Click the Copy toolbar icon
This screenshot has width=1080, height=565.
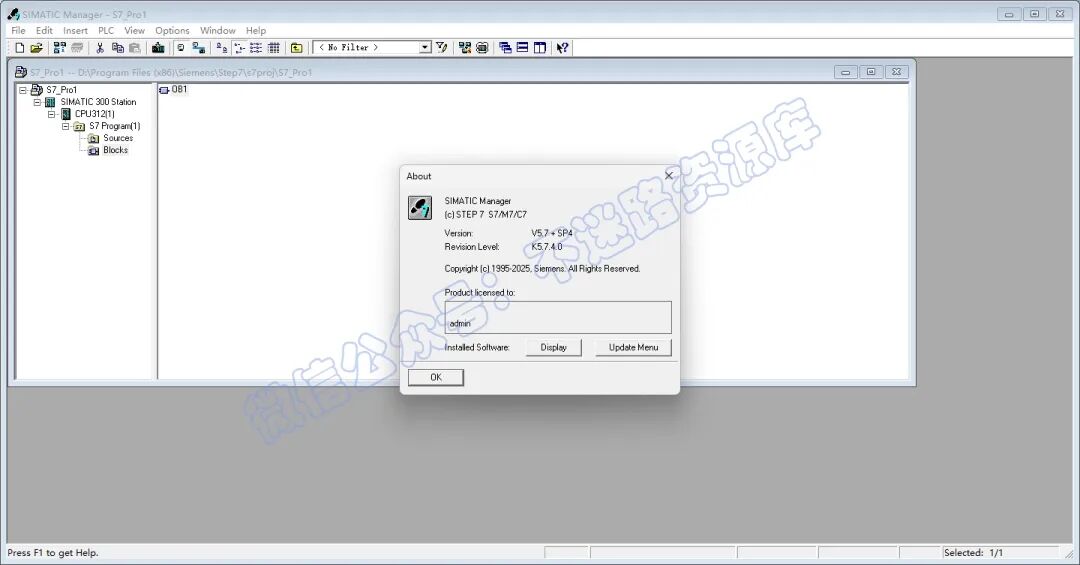[118, 48]
